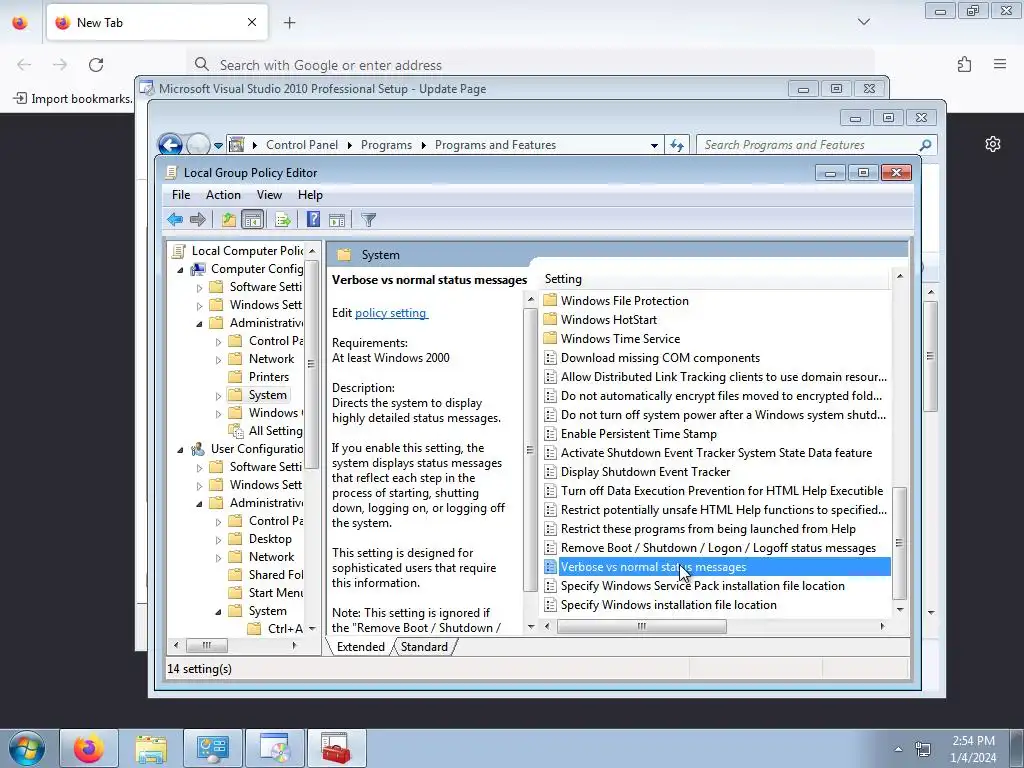Expand the Control Panel node under Computer Configuration
This screenshot has width=1024, height=768.
(219, 342)
